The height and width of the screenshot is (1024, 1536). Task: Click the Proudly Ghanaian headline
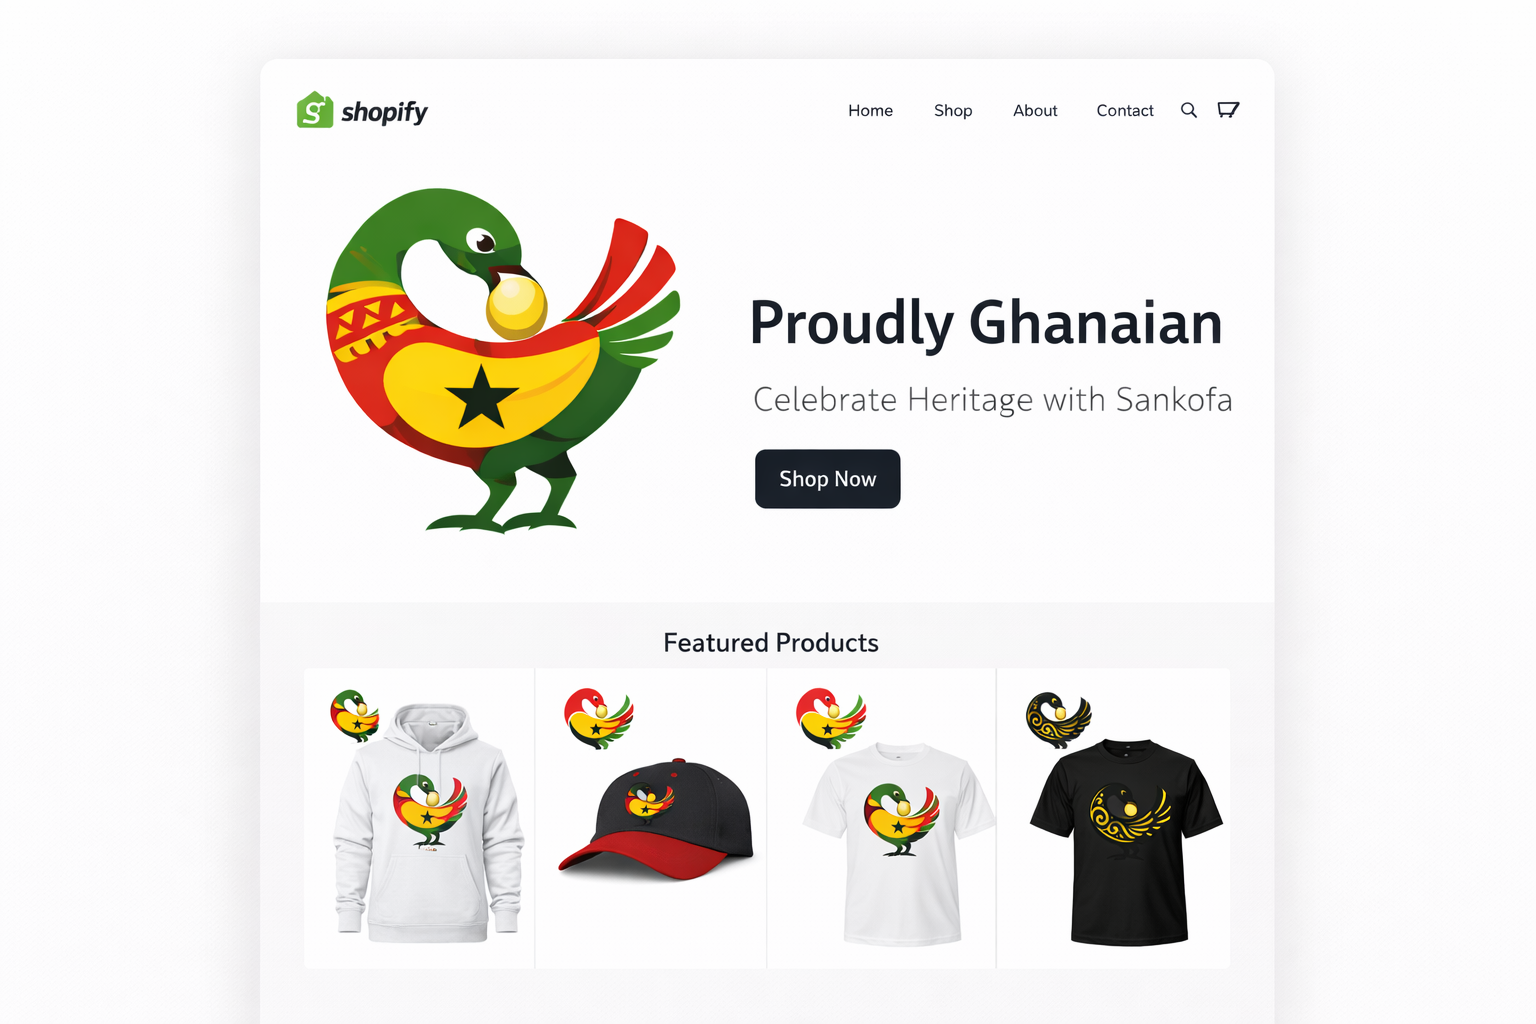click(986, 323)
